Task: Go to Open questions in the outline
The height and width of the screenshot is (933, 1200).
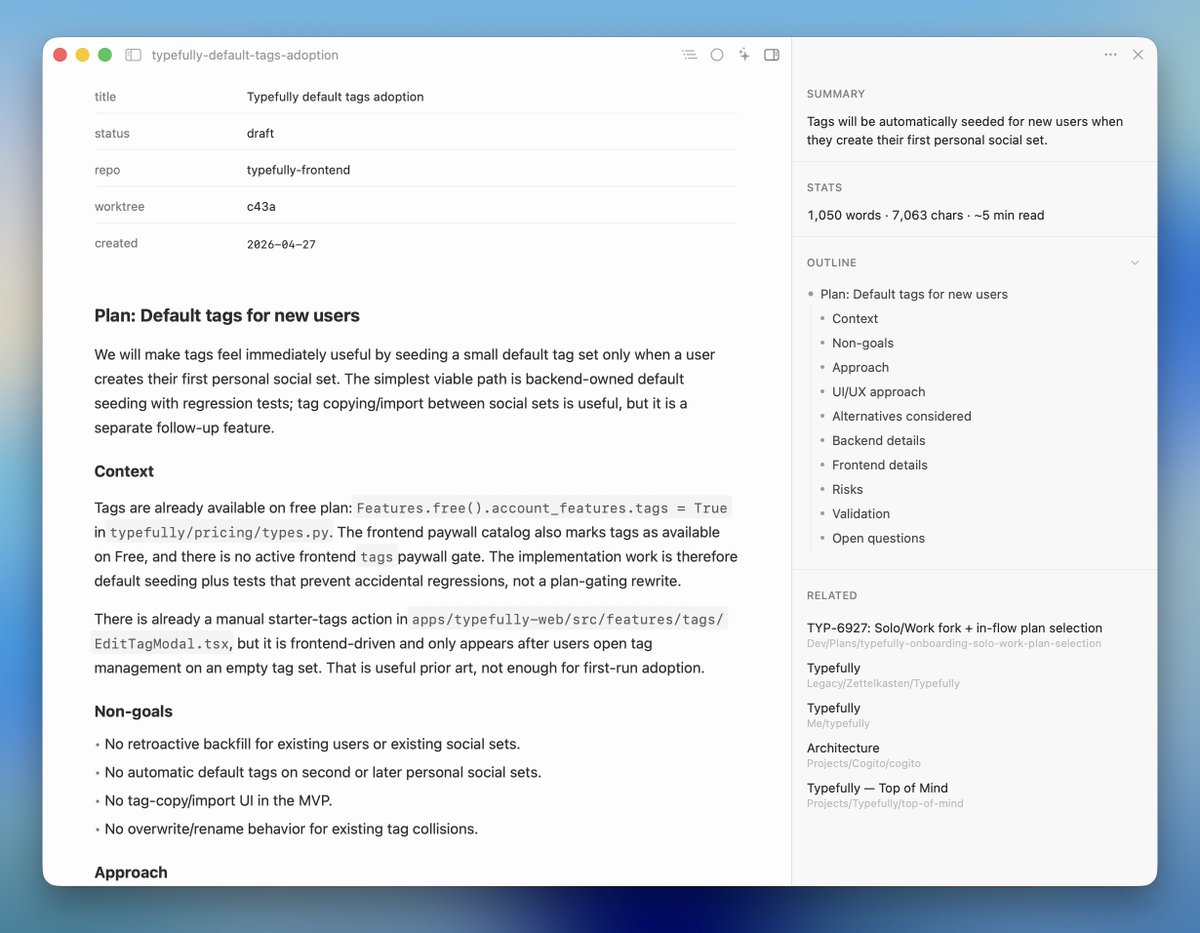Action: [879, 538]
